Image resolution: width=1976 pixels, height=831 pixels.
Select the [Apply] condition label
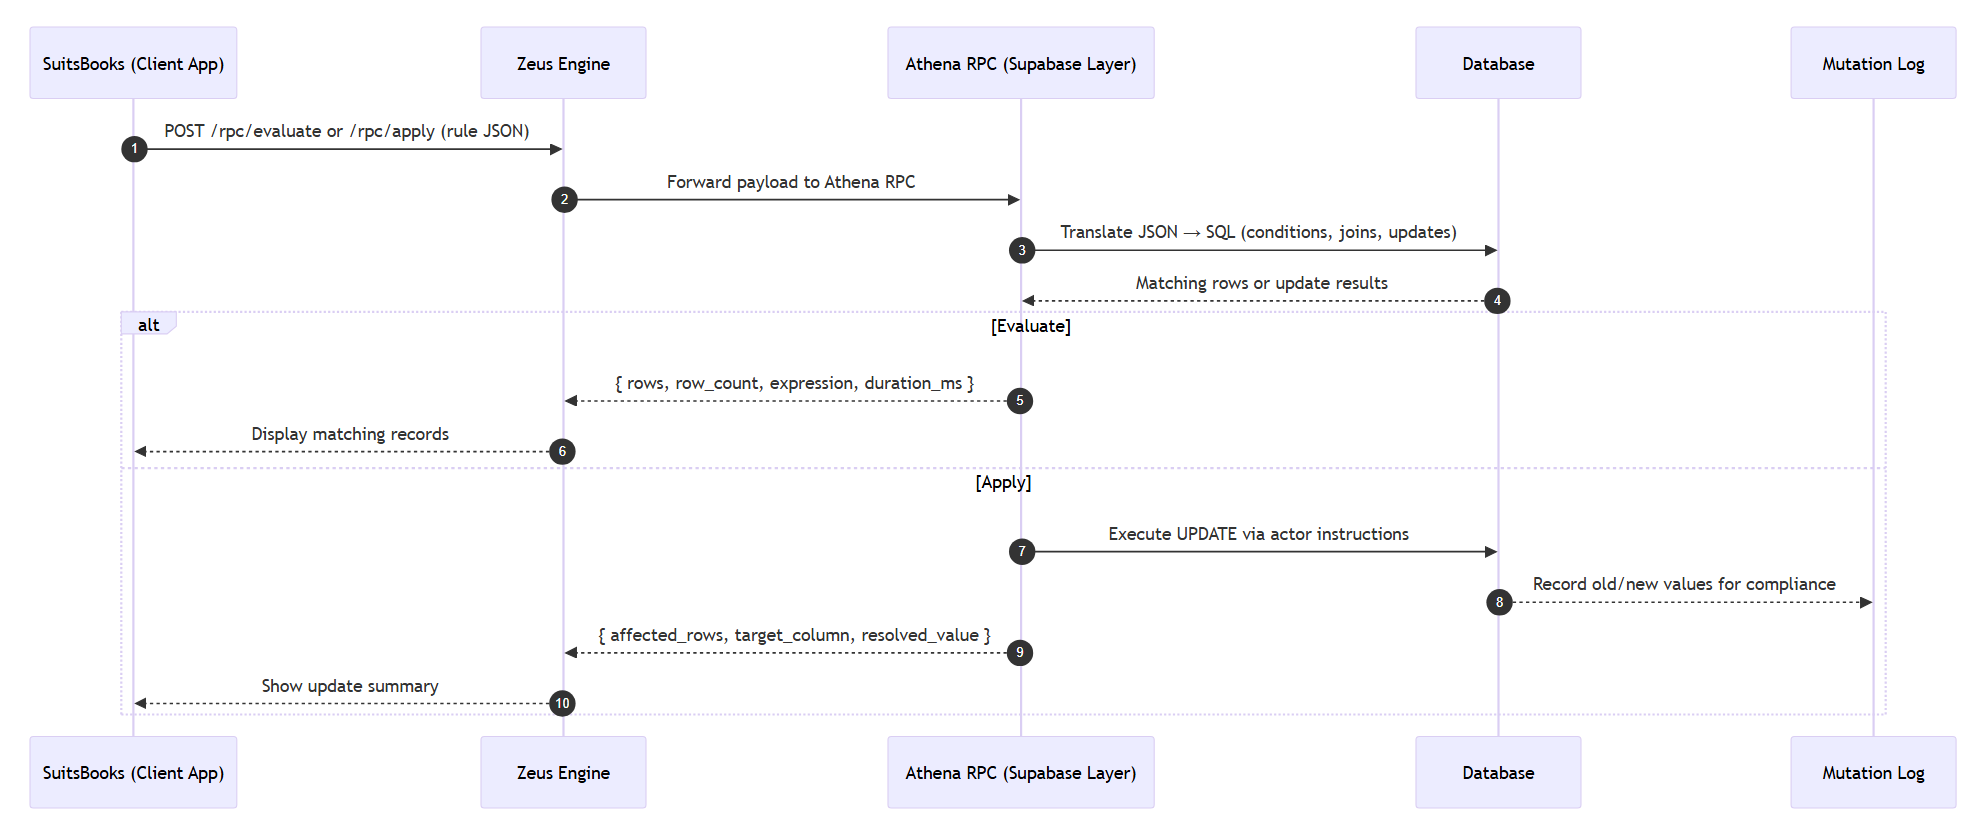[x=1003, y=482]
